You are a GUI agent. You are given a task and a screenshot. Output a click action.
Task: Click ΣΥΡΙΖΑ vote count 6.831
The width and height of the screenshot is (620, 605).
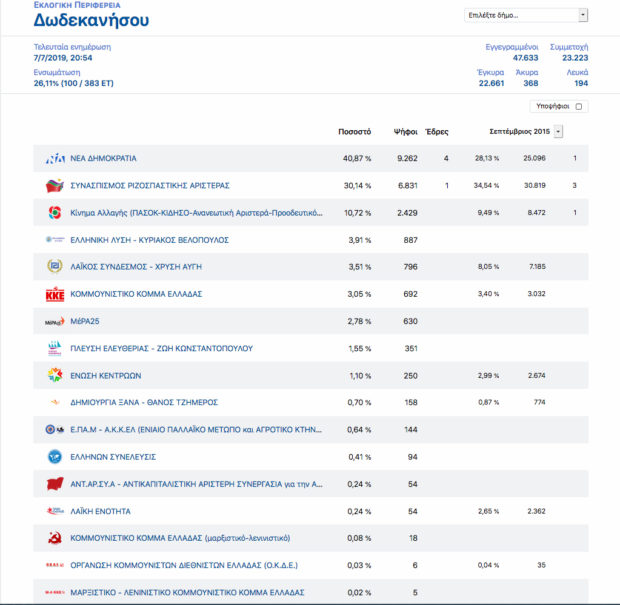coord(408,185)
